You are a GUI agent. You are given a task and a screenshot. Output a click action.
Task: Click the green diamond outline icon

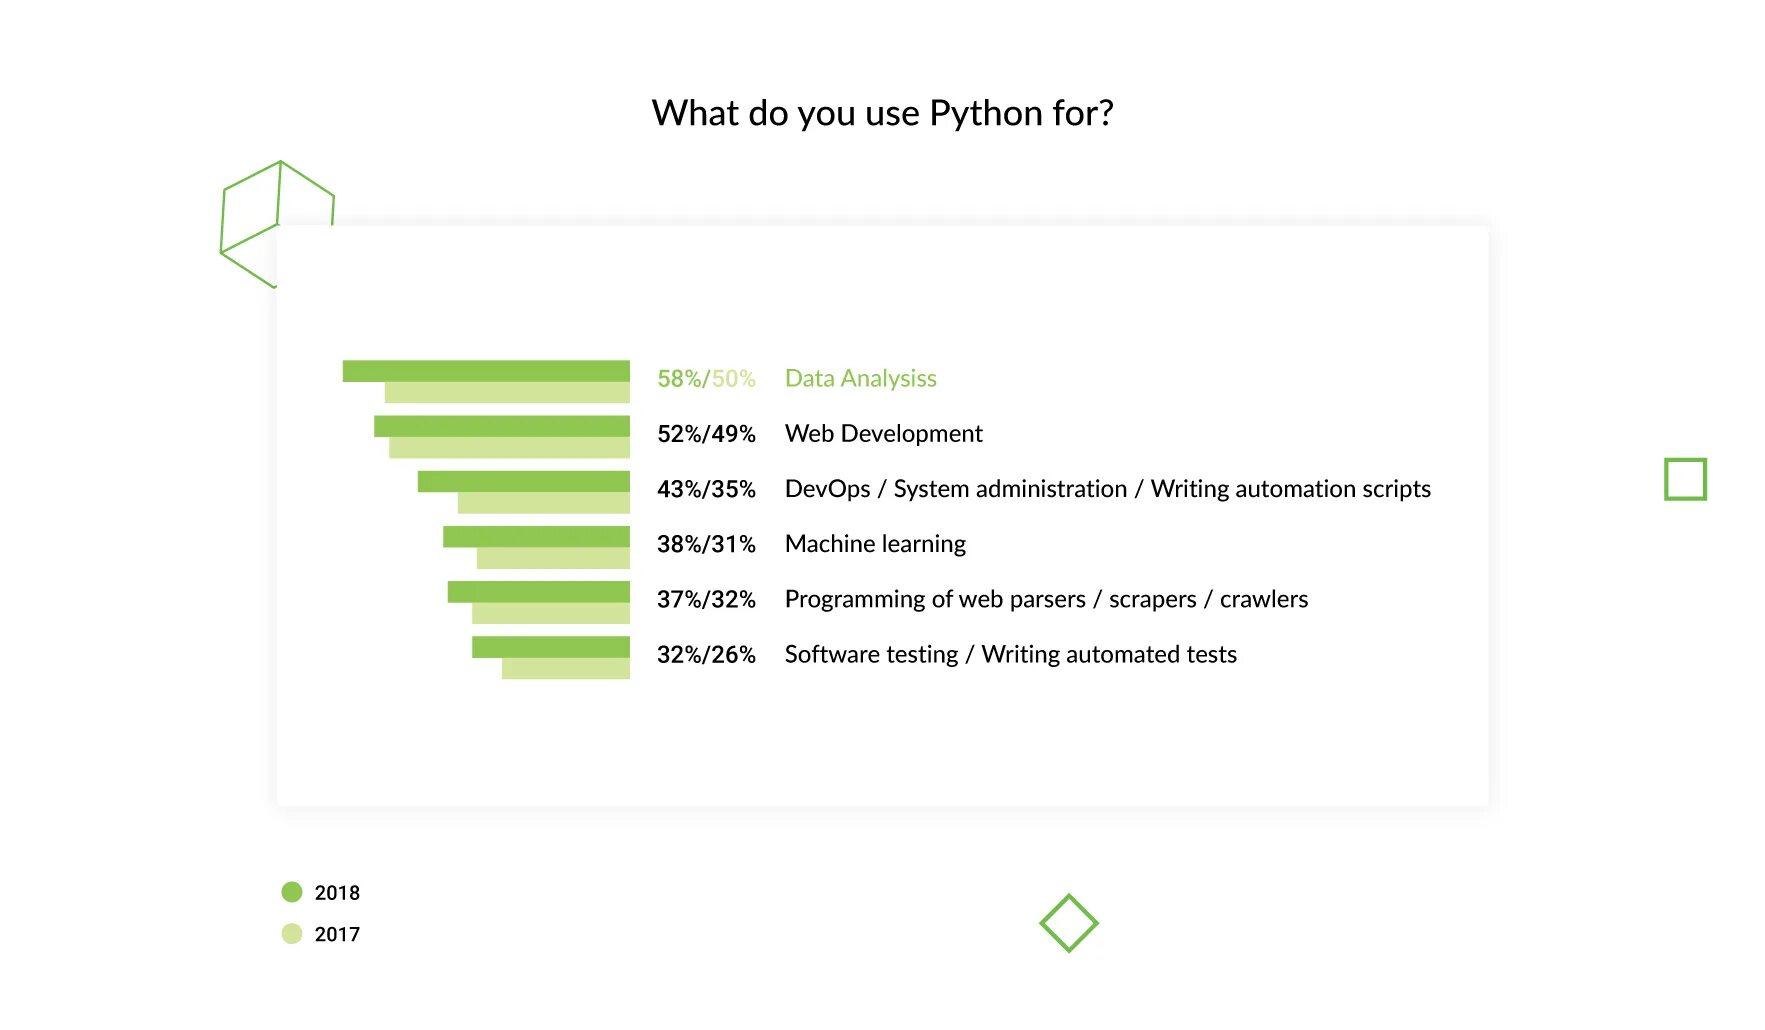pos(1068,922)
